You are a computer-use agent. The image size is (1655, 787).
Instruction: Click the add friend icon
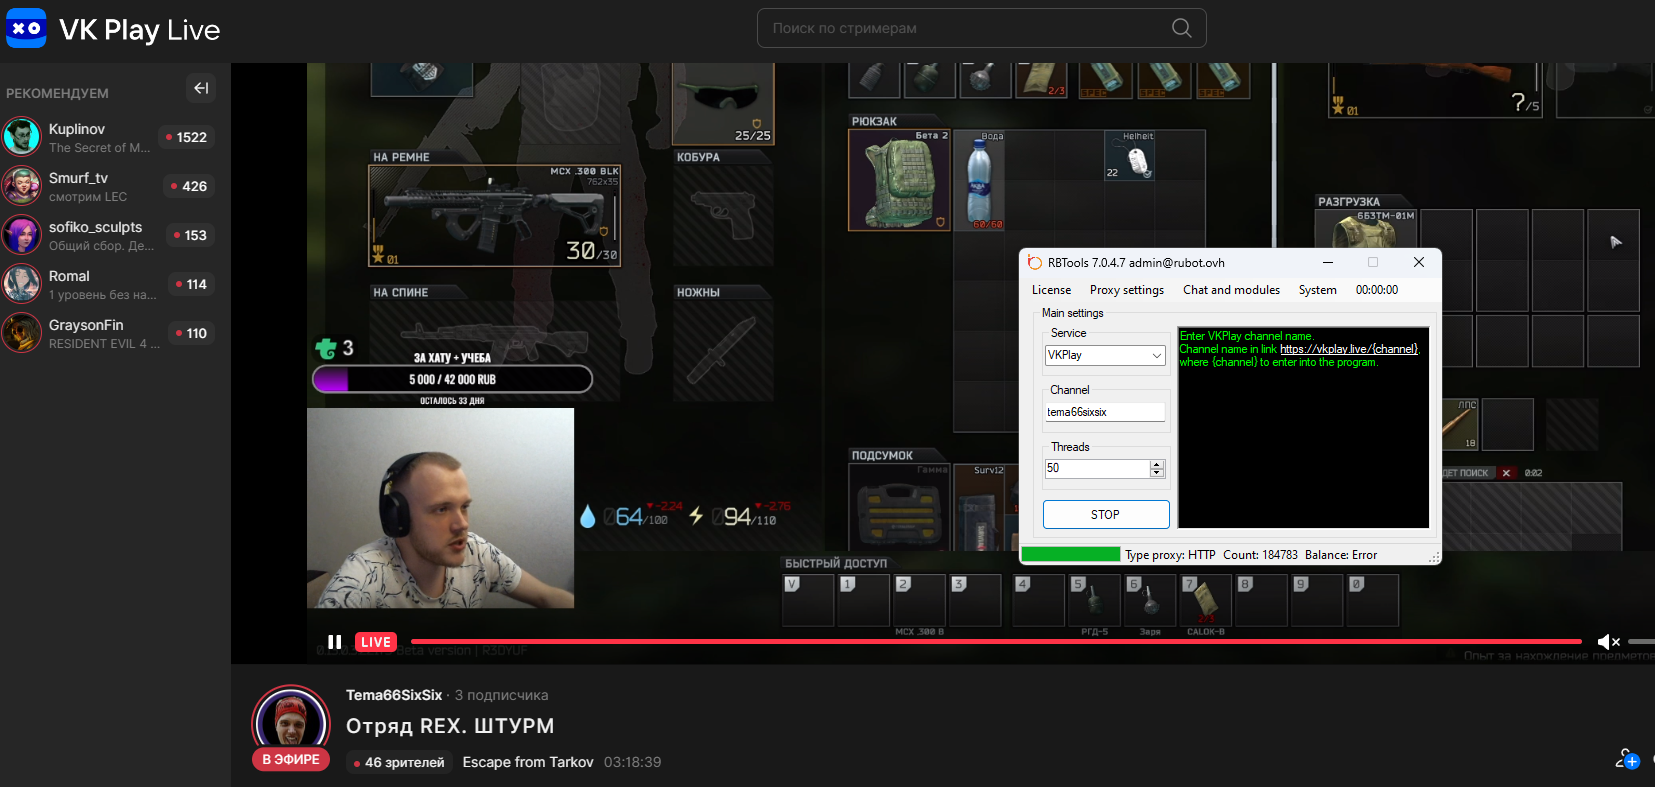(x=1627, y=760)
